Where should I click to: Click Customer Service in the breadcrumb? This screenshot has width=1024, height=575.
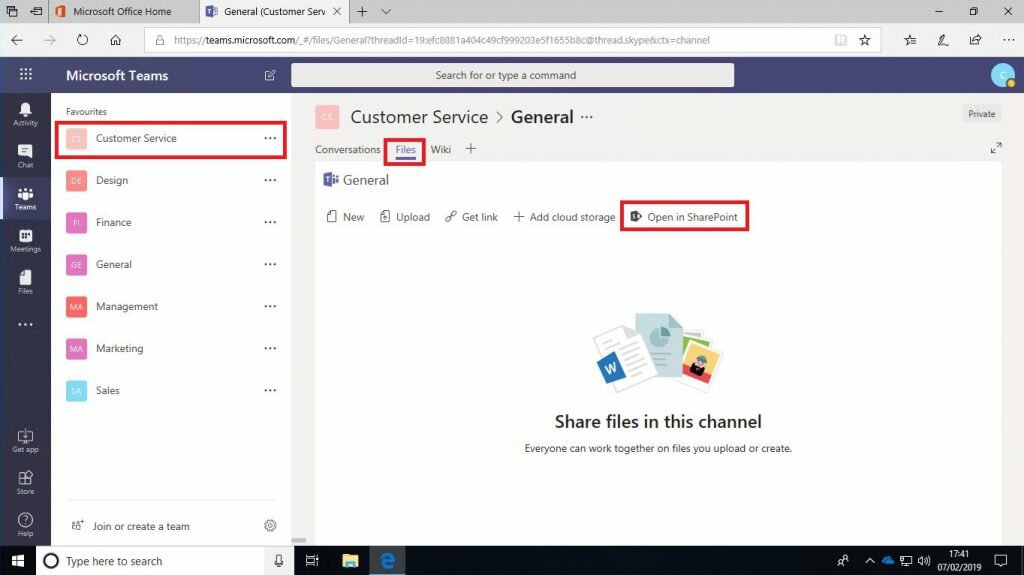point(419,117)
